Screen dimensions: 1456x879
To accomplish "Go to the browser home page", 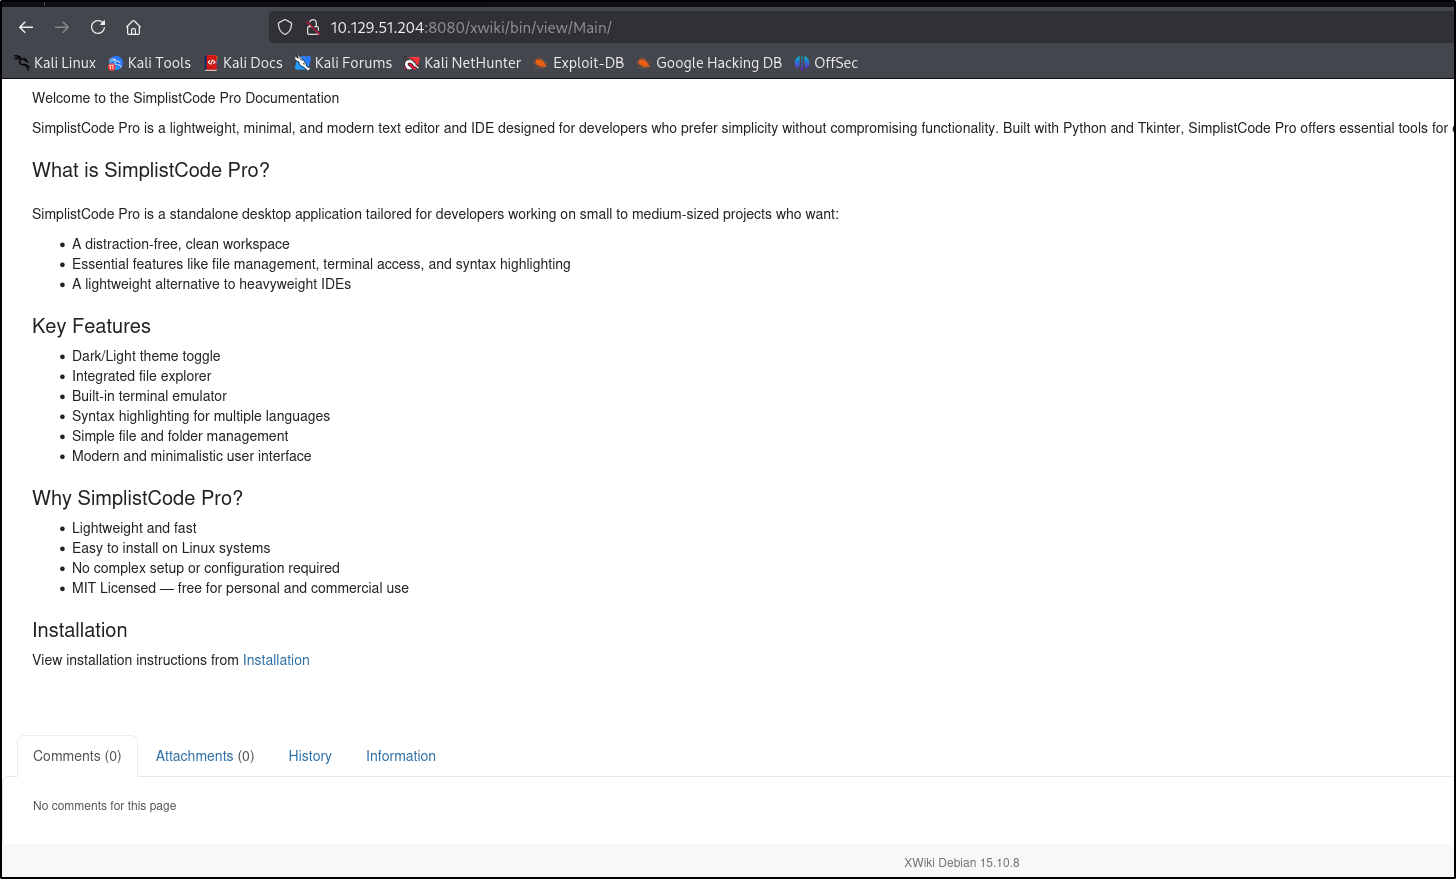I will pyautogui.click(x=133, y=27).
